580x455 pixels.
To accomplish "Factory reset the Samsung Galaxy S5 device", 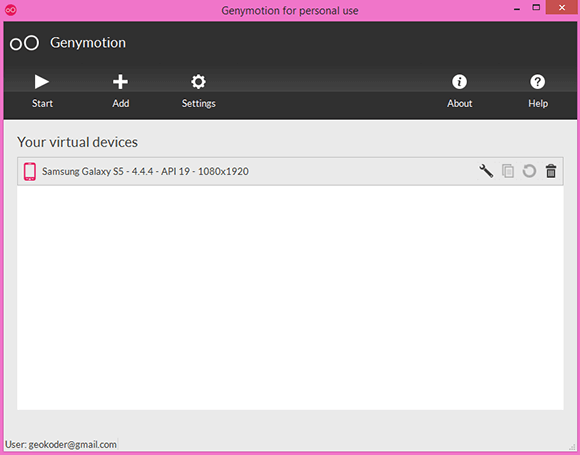I will (x=529, y=171).
